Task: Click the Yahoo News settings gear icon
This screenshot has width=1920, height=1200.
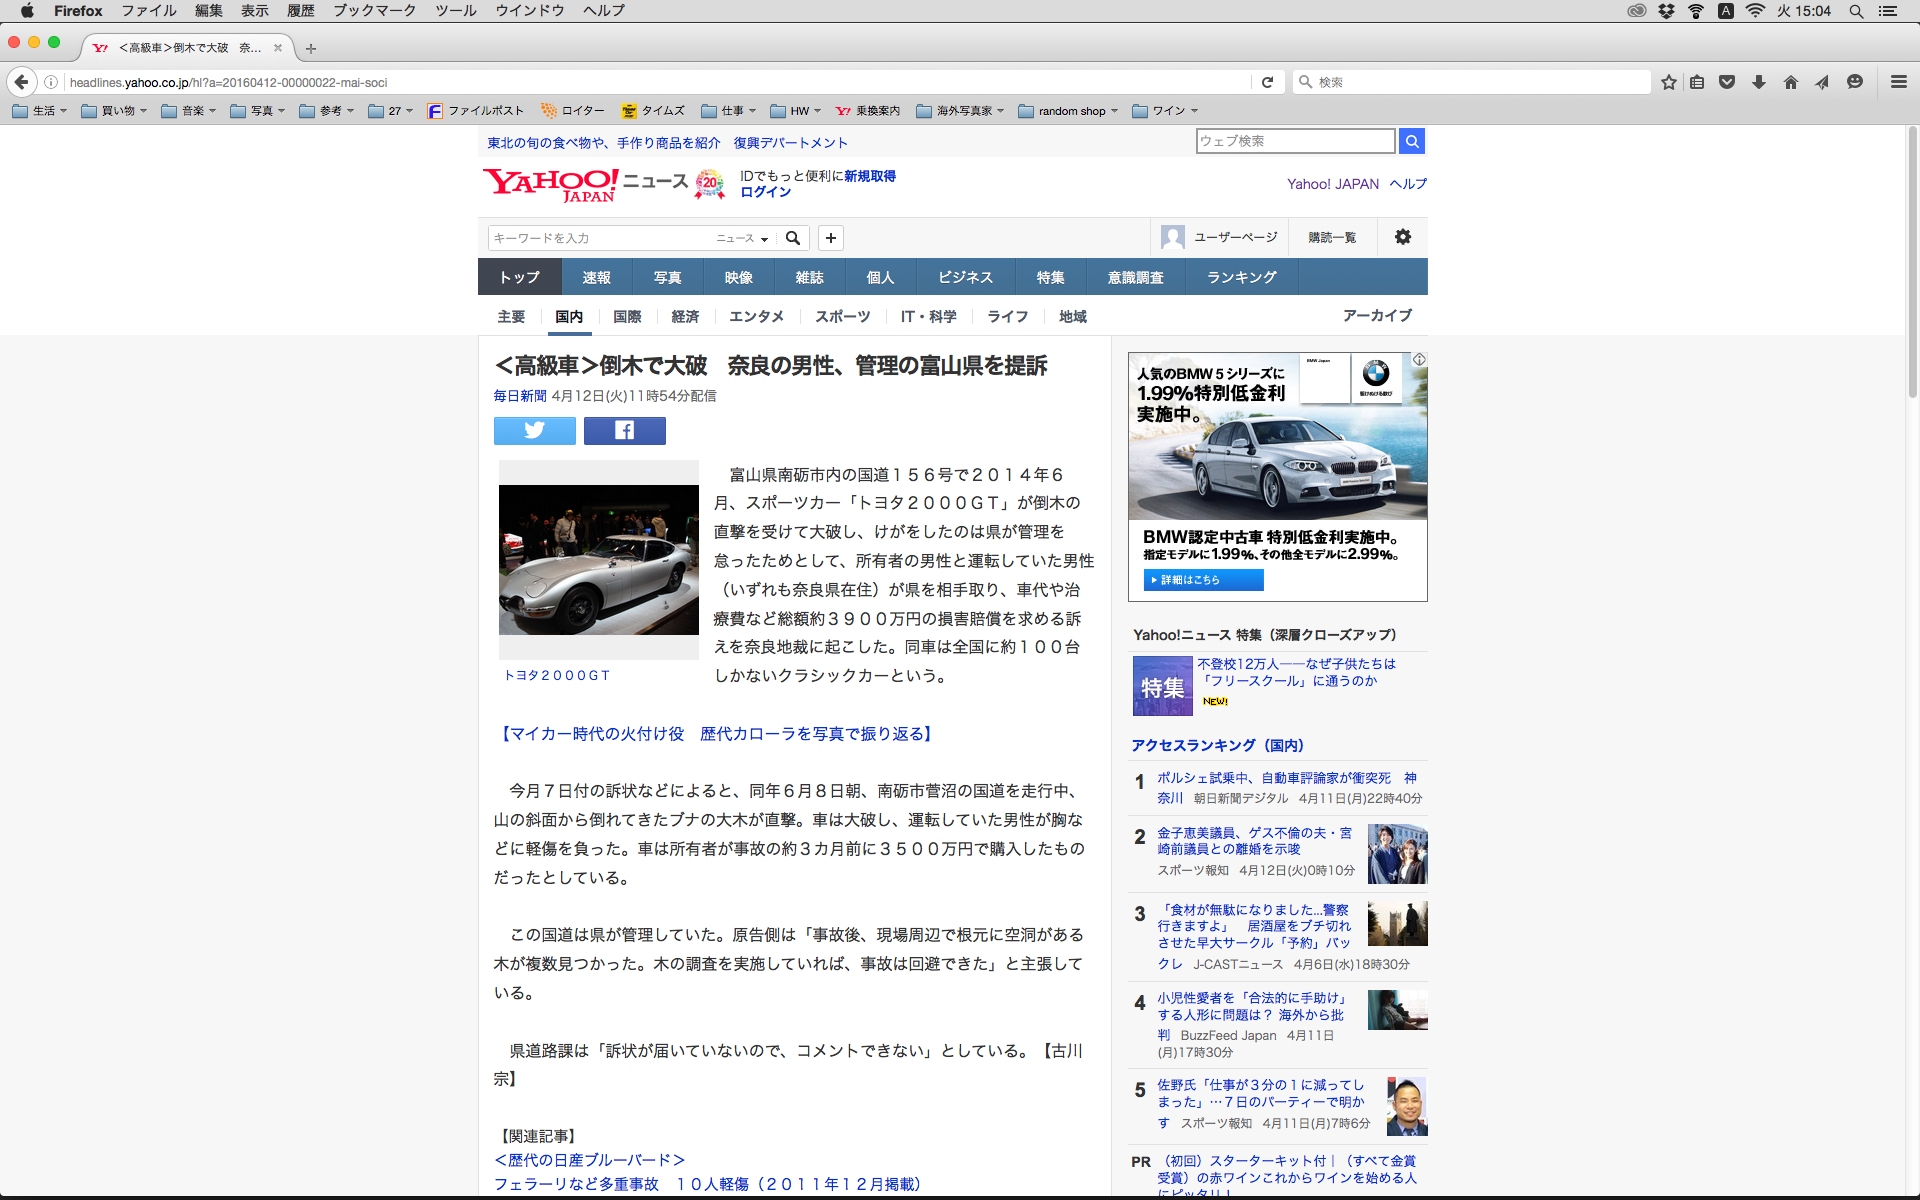Action: pos(1402,237)
